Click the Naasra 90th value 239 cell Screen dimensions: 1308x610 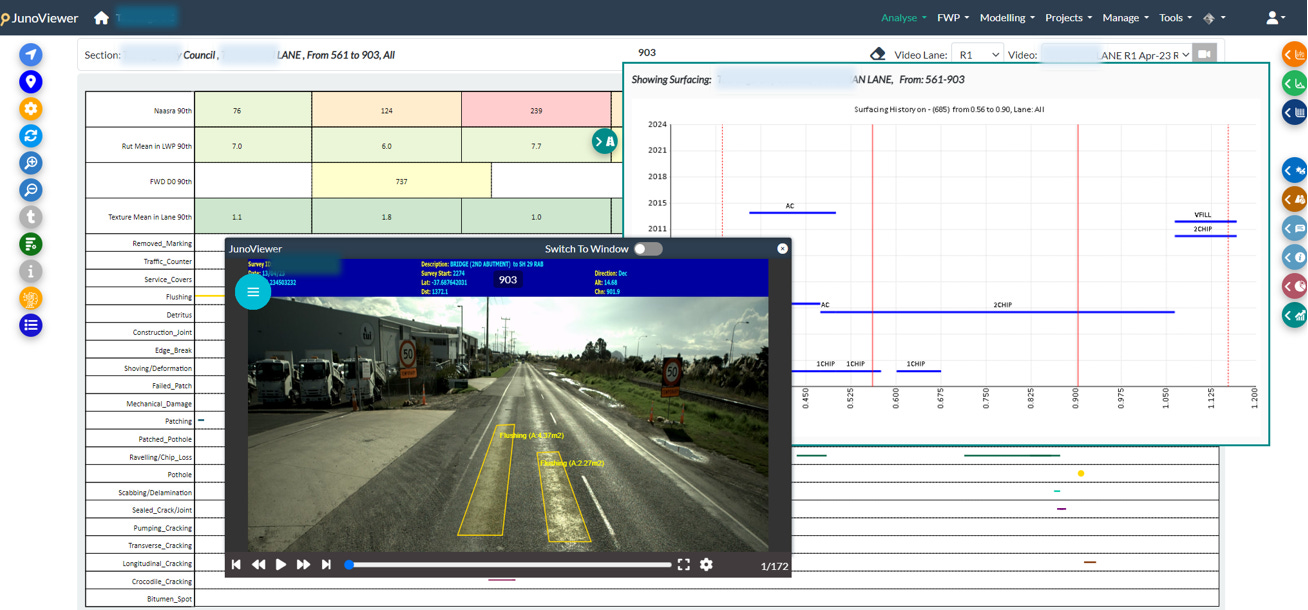tap(536, 110)
